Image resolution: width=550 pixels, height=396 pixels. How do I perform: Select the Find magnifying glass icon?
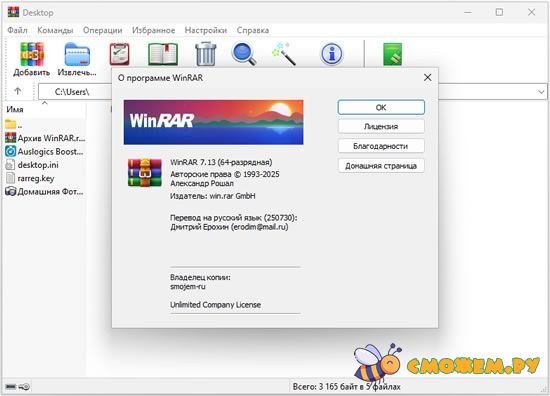tap(244, 54)
